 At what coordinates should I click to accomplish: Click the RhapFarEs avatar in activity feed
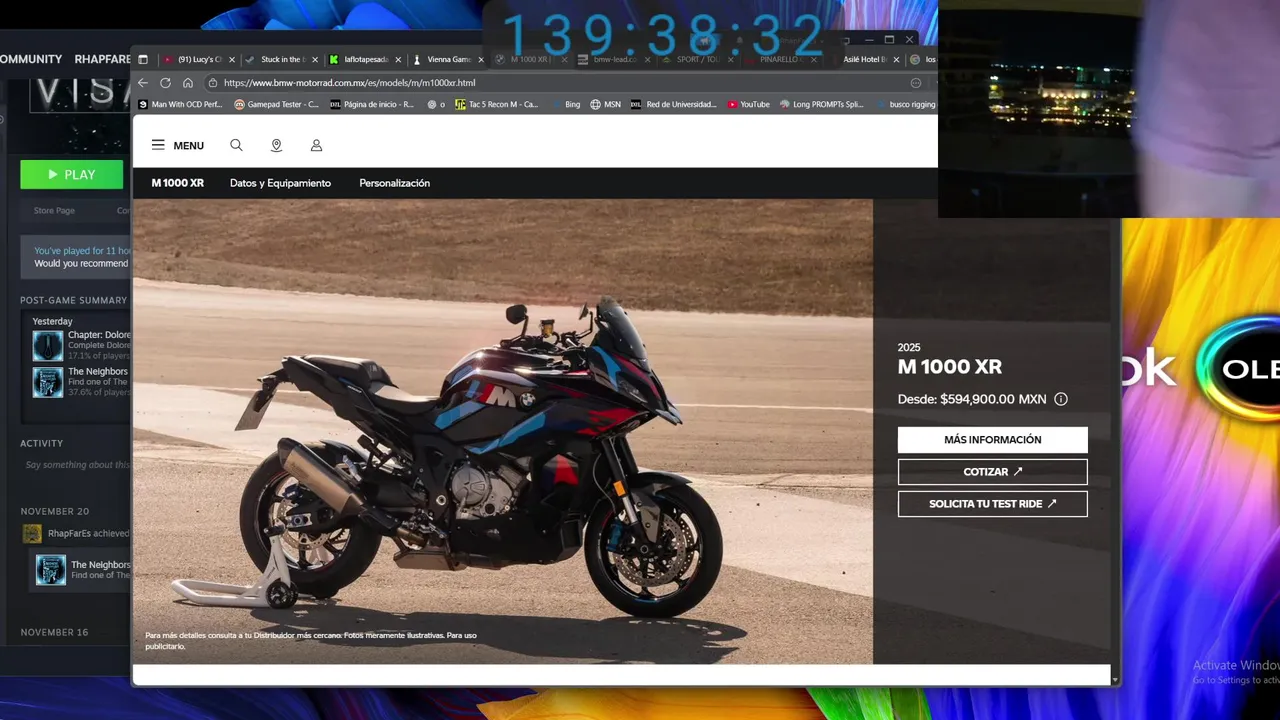[32, 534]
